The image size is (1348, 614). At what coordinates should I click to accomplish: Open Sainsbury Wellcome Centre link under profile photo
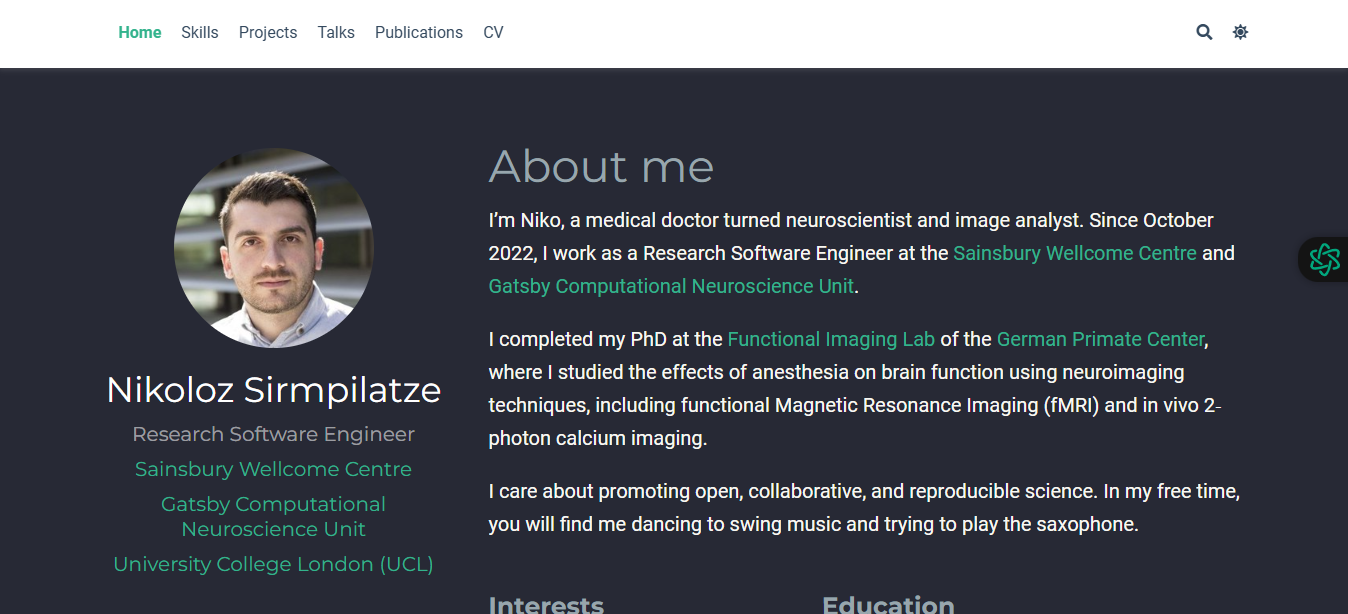pos(273,469)
